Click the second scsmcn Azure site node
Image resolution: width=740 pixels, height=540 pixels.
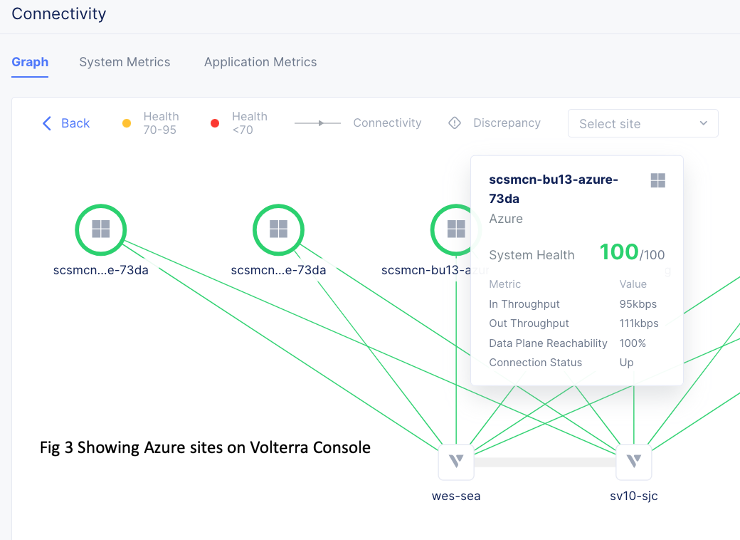pyautogui.click(x=278, y=230)
